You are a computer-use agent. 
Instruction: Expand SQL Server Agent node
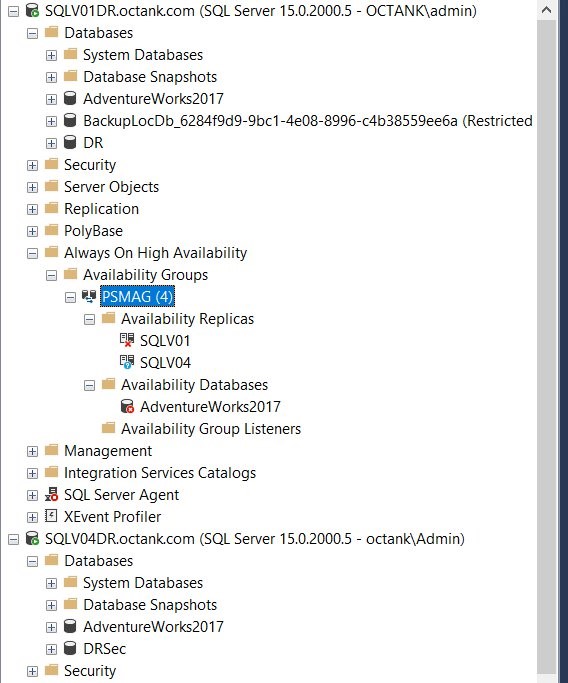point(32,496)
